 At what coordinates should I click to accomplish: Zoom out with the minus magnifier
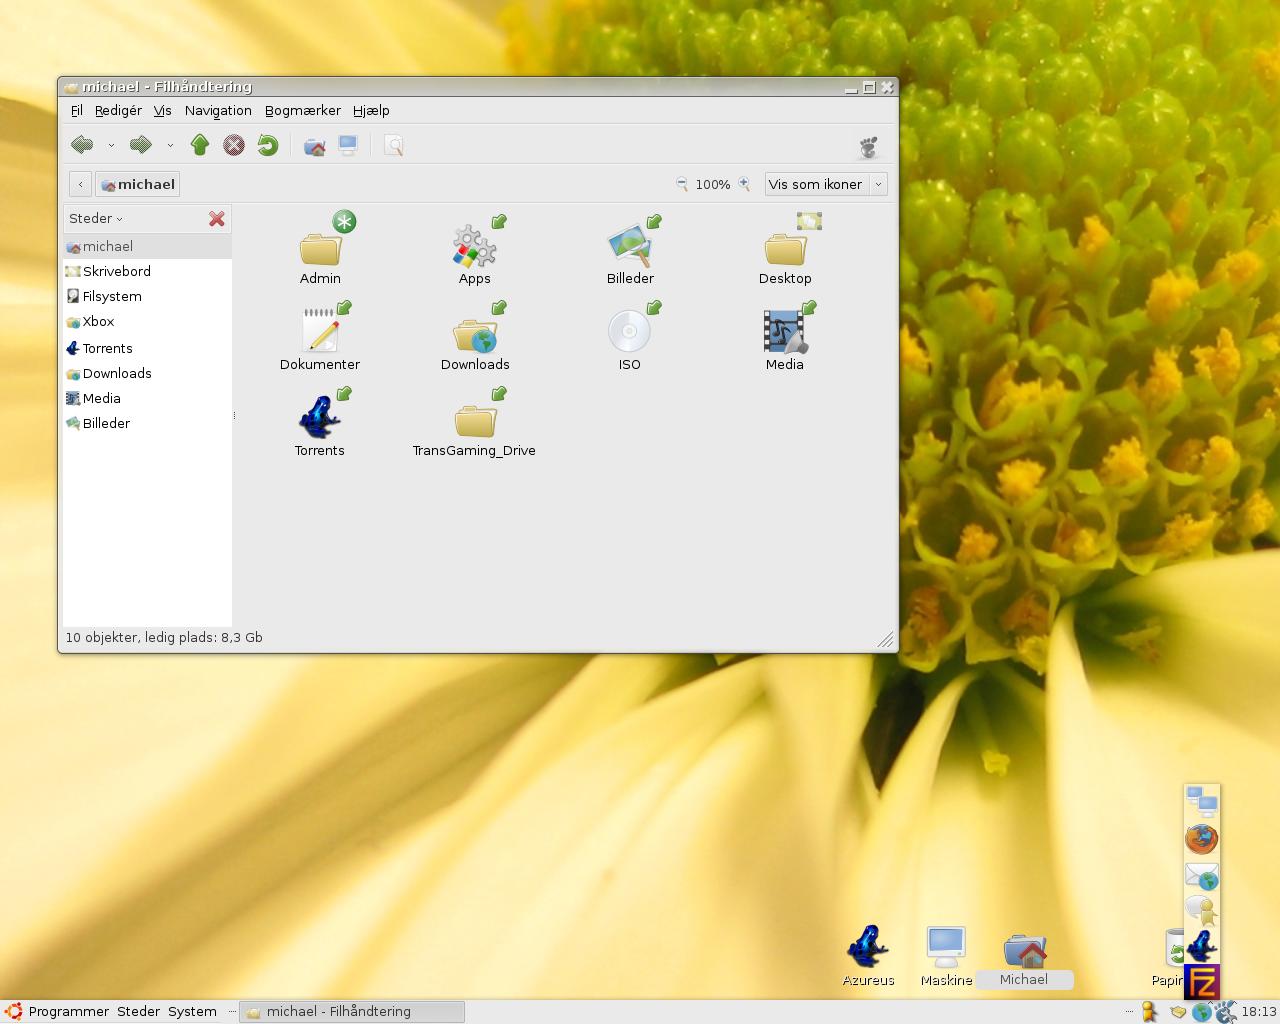click(x=682, y=184)
